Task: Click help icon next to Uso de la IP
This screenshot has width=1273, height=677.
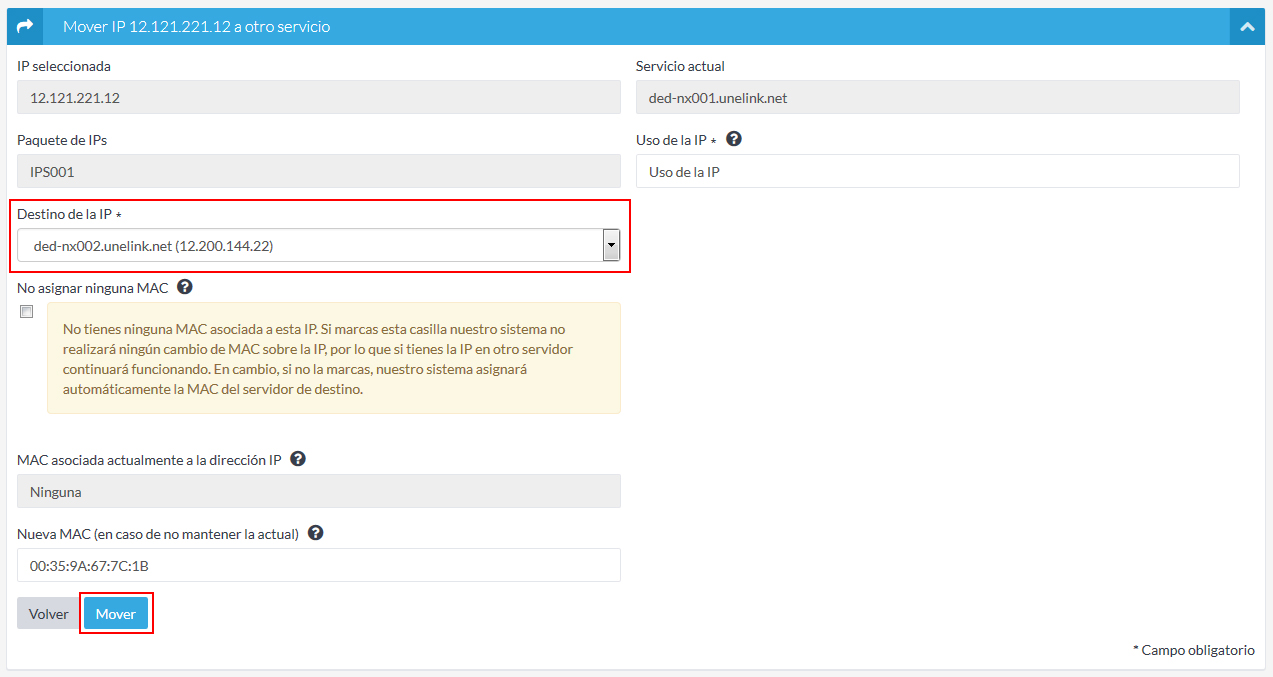Action: (733, 140)
